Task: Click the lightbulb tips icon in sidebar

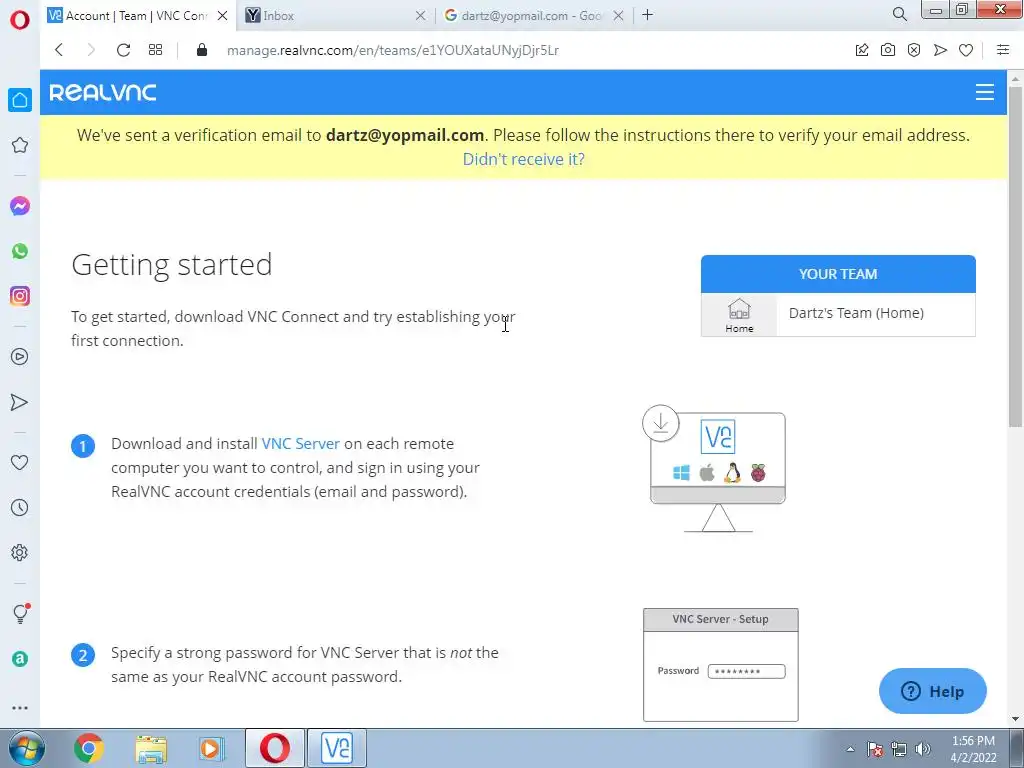Action: pos(21,613)
